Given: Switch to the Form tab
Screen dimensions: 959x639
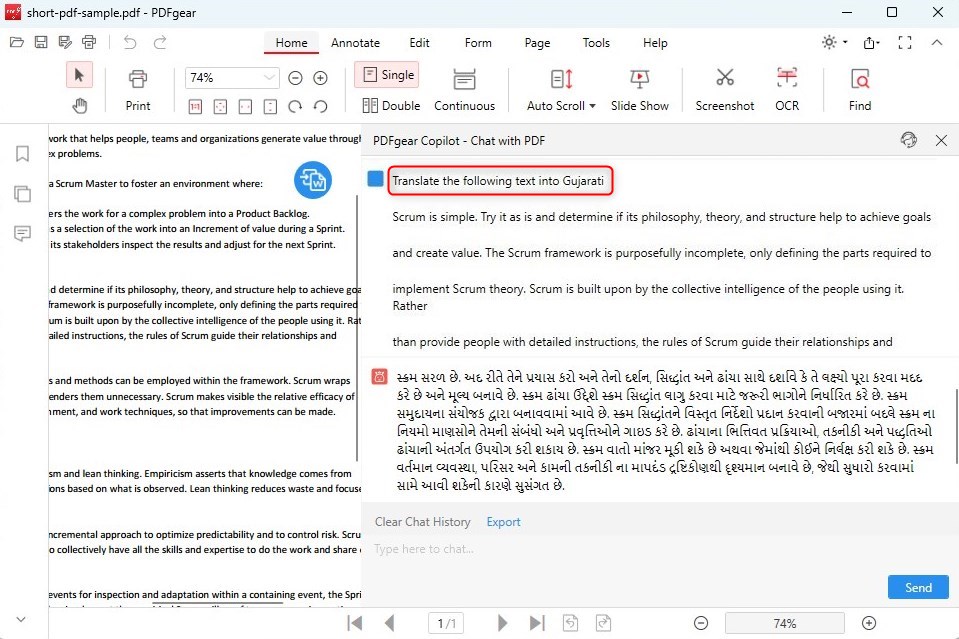Looking at the screenshot, I should click(478, 43).
